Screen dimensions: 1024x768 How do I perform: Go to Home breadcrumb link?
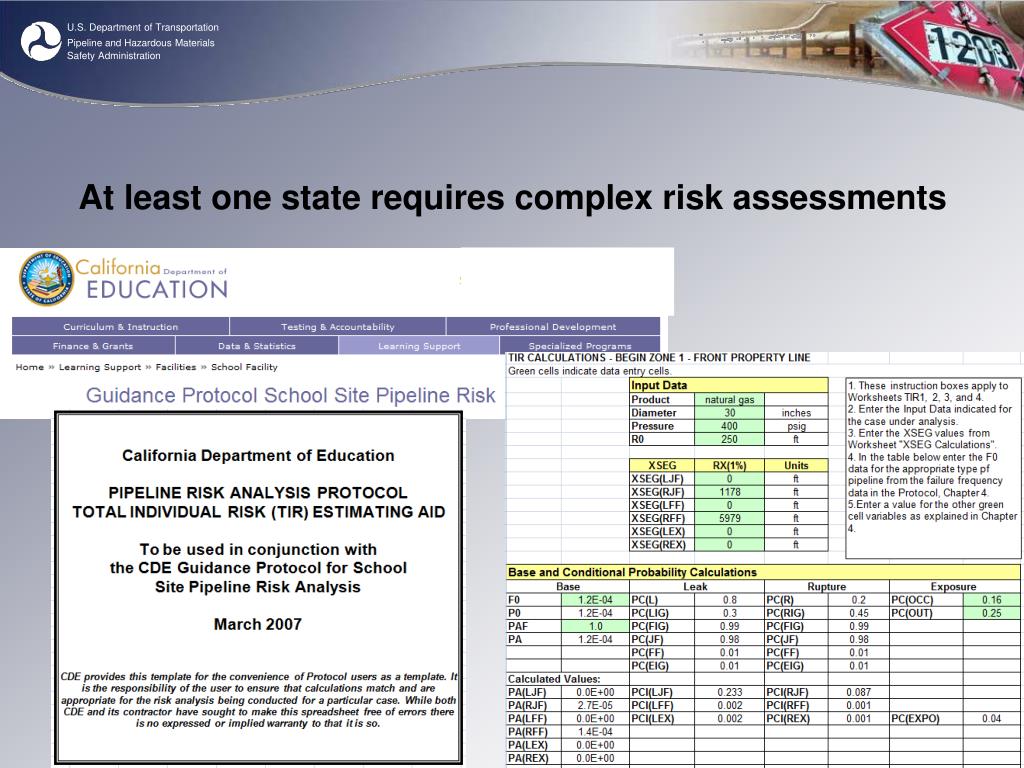[29, 367]
